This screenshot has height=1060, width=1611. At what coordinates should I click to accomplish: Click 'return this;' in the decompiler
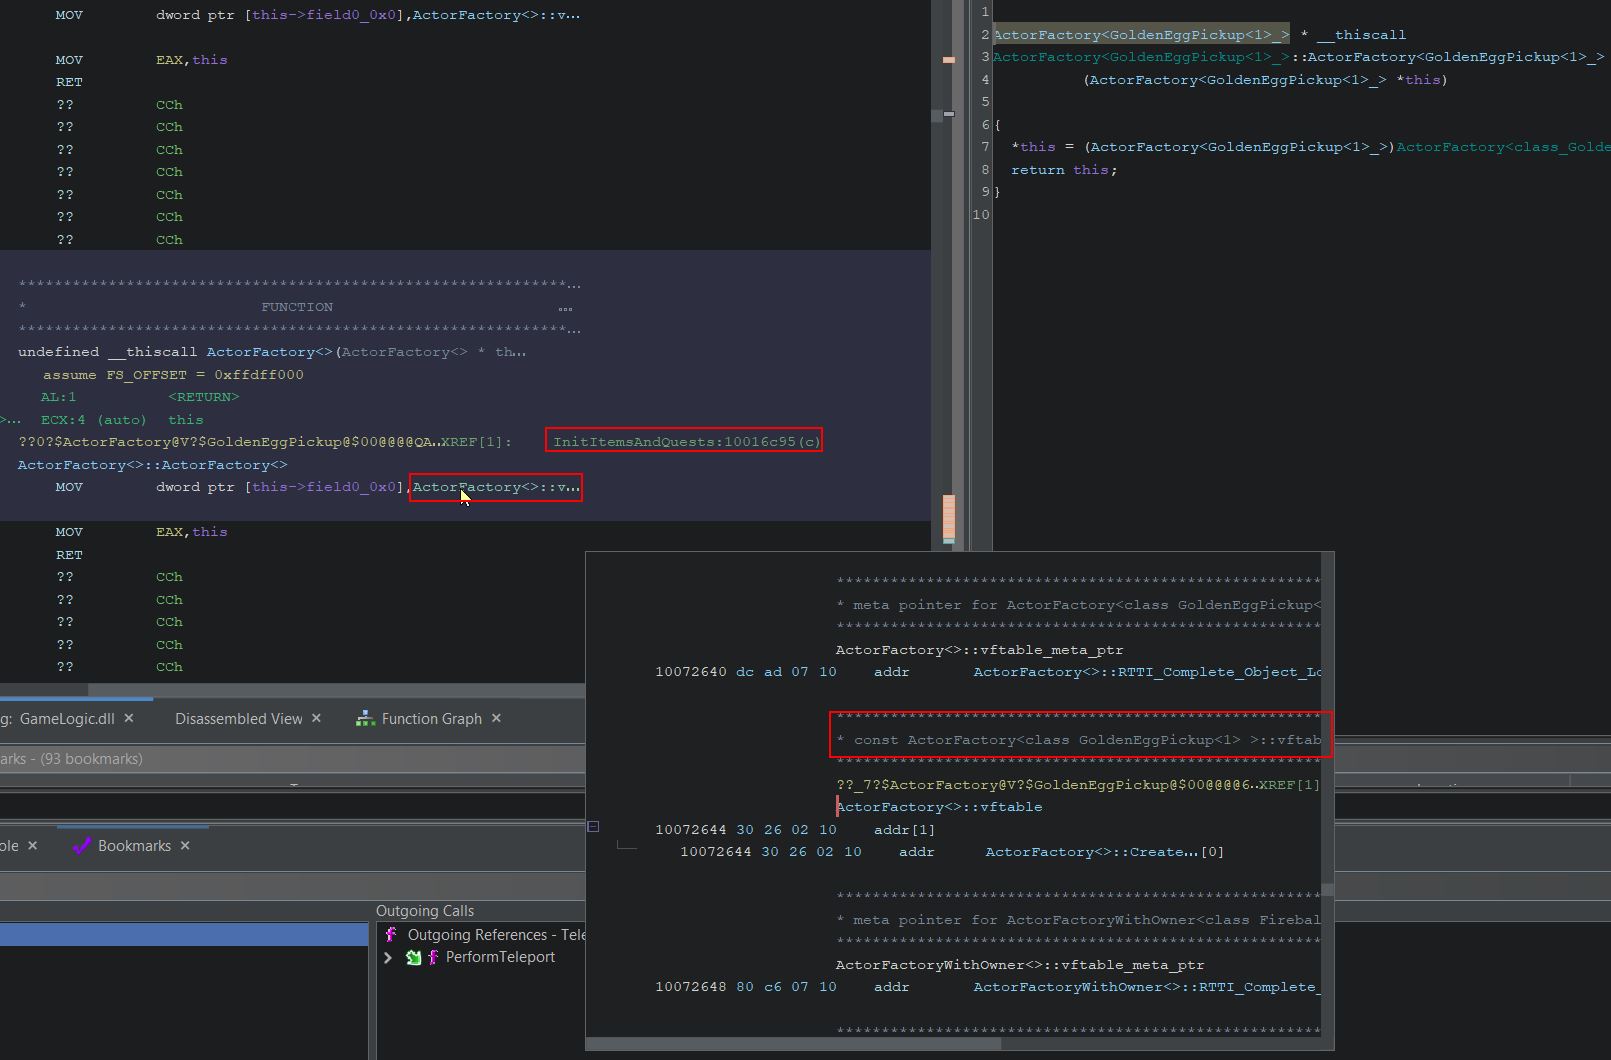pos(1064,170)
